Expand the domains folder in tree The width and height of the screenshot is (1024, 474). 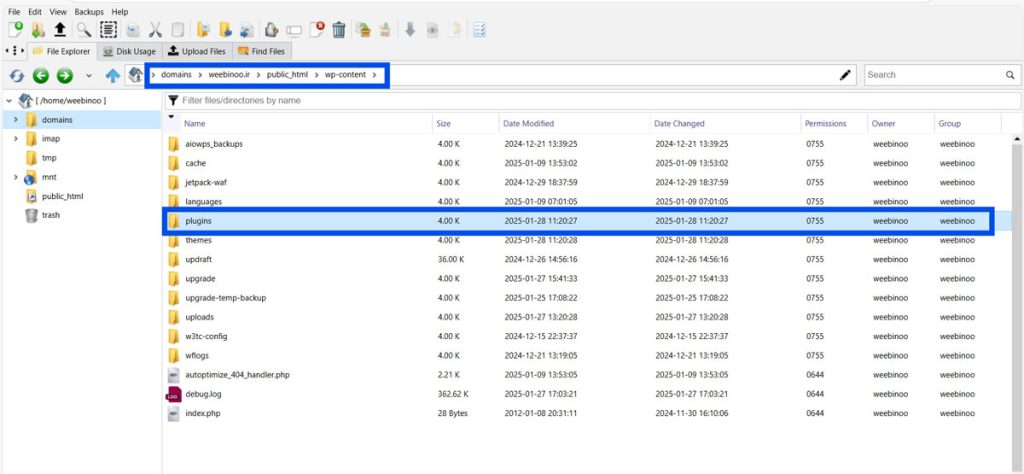tap(15, 120)
